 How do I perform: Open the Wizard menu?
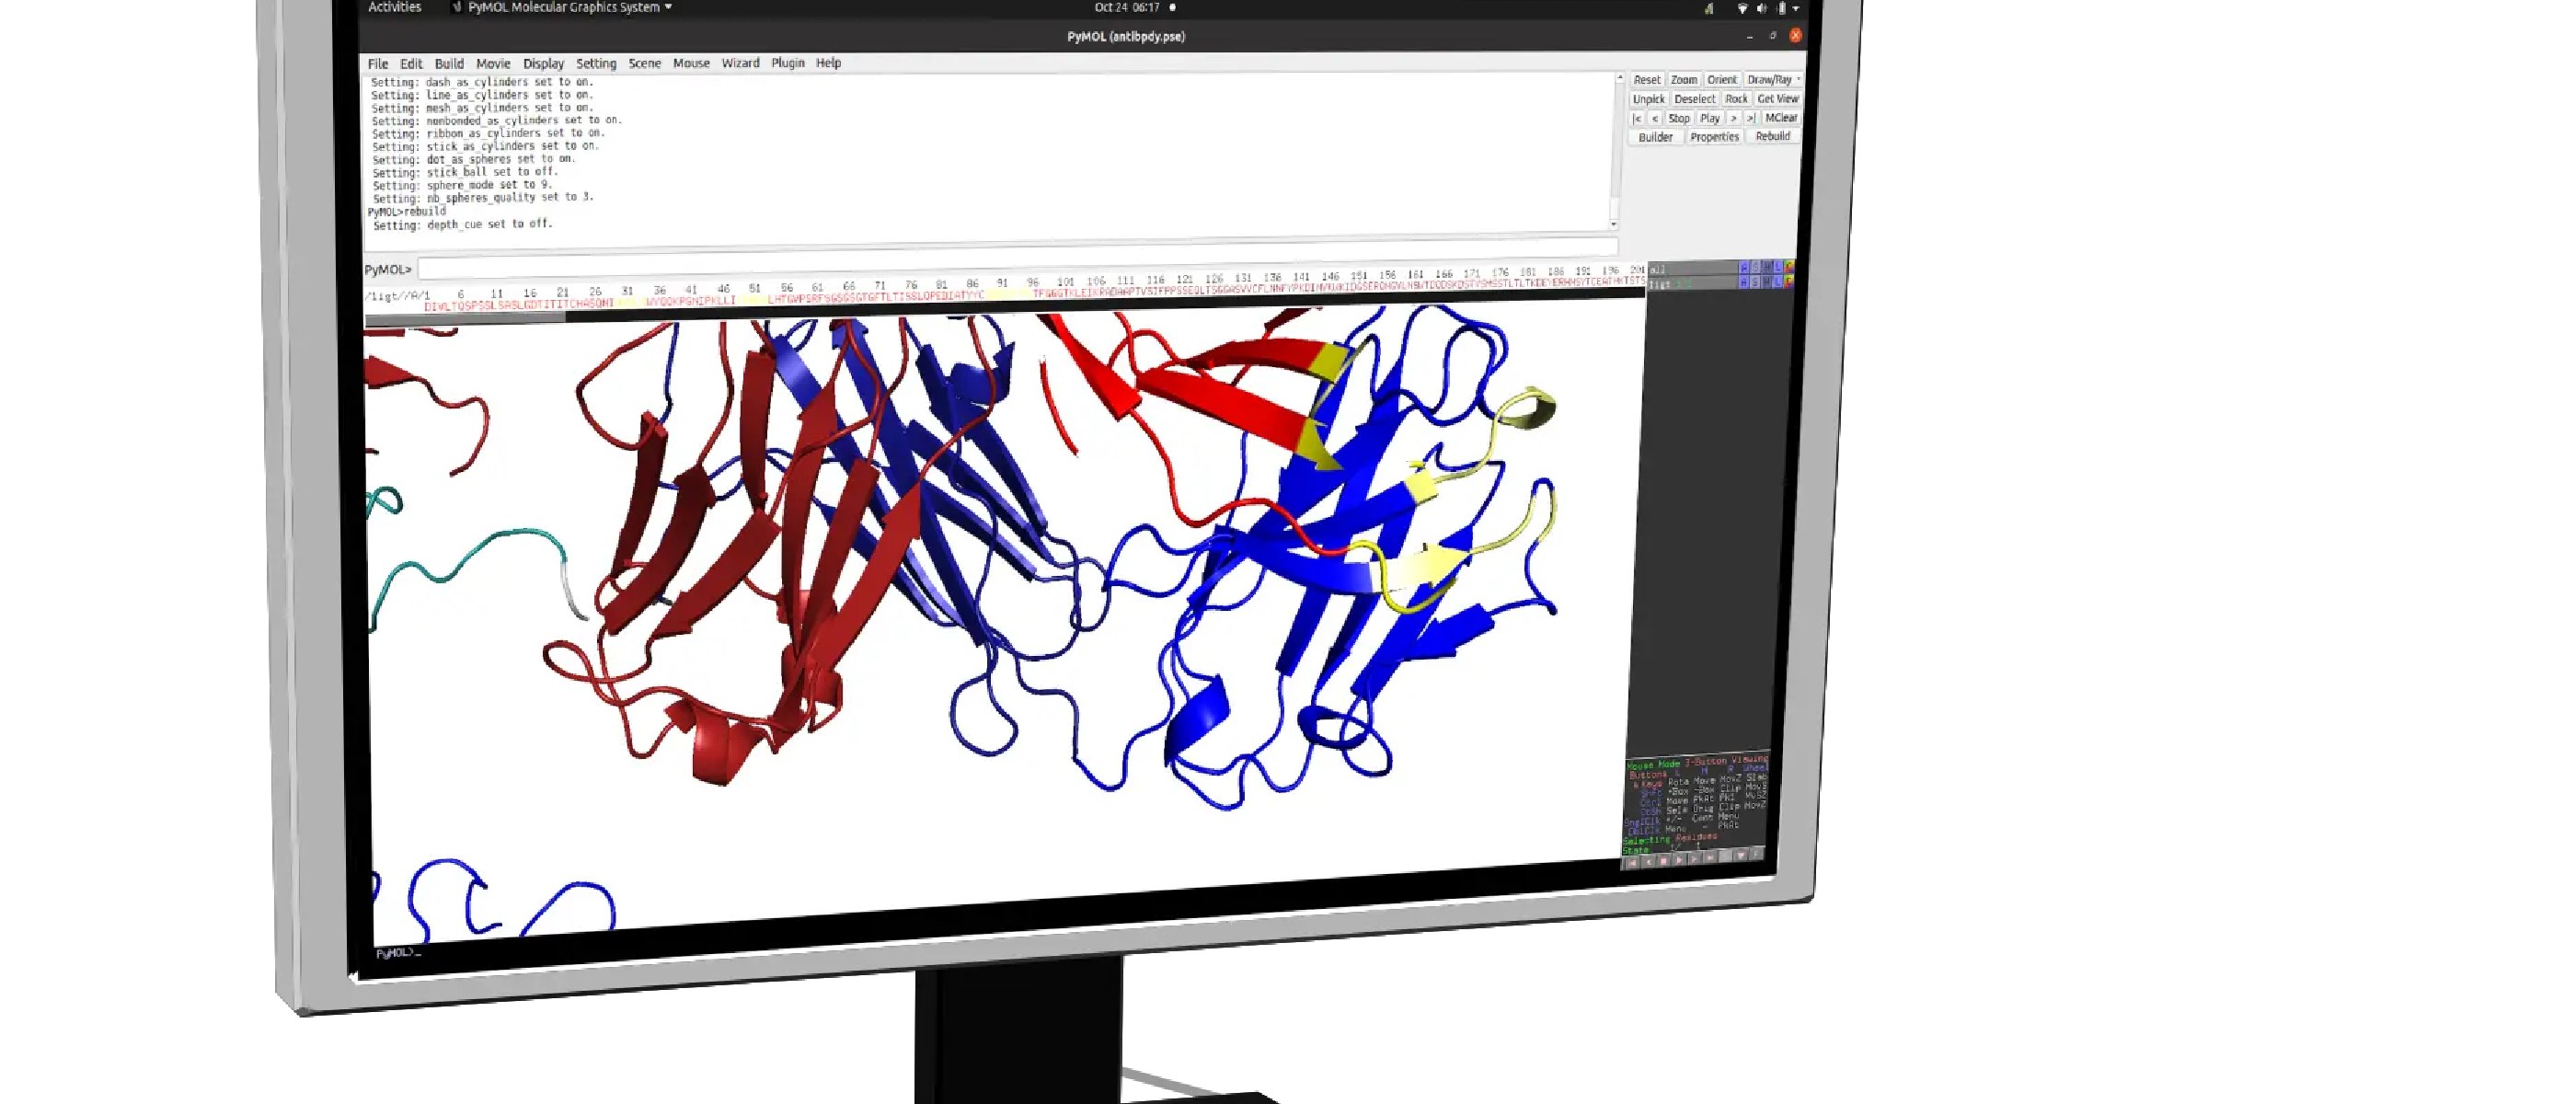pos(740,62)
